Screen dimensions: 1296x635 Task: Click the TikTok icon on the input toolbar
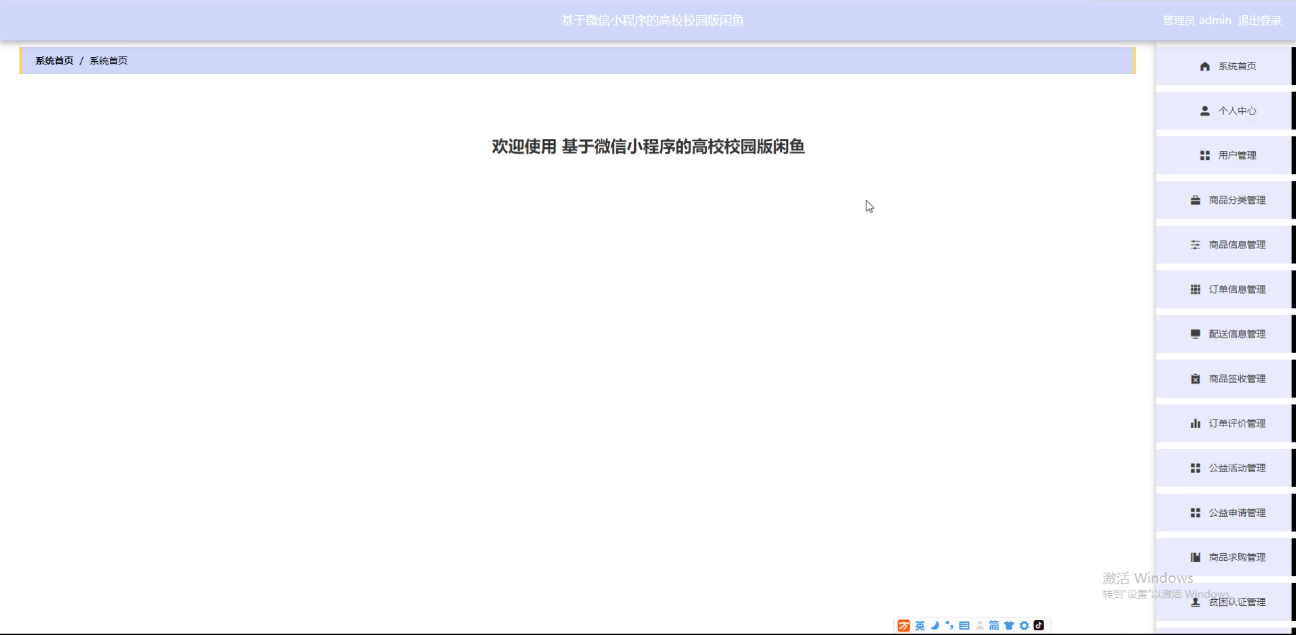point(1038,626)
